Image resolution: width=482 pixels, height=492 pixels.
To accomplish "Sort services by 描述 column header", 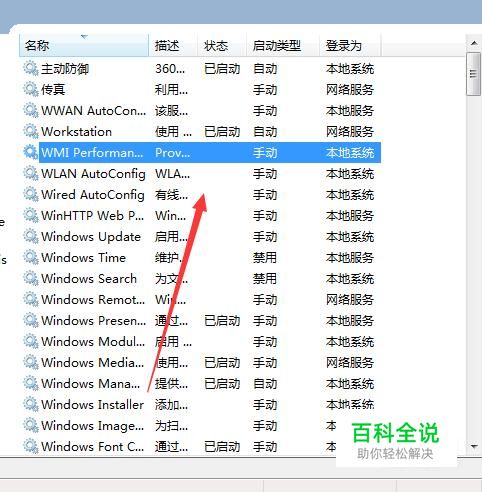I will 173,45.
